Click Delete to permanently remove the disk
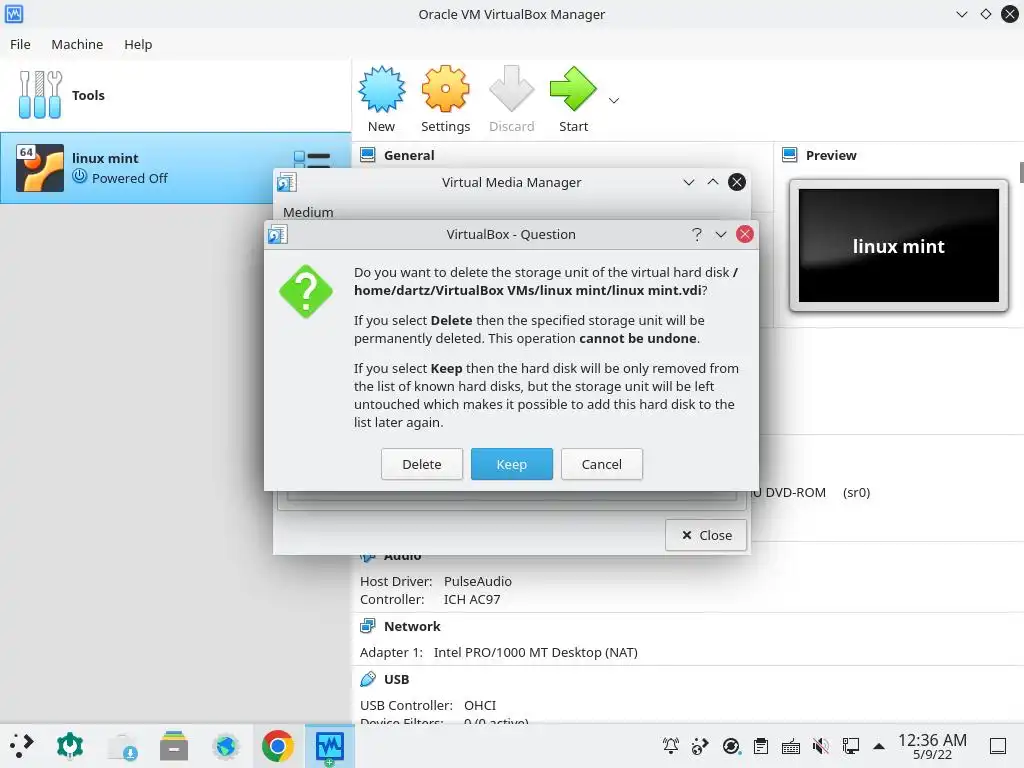Screen dimensions: 1024x768 [x=422, y=464]
